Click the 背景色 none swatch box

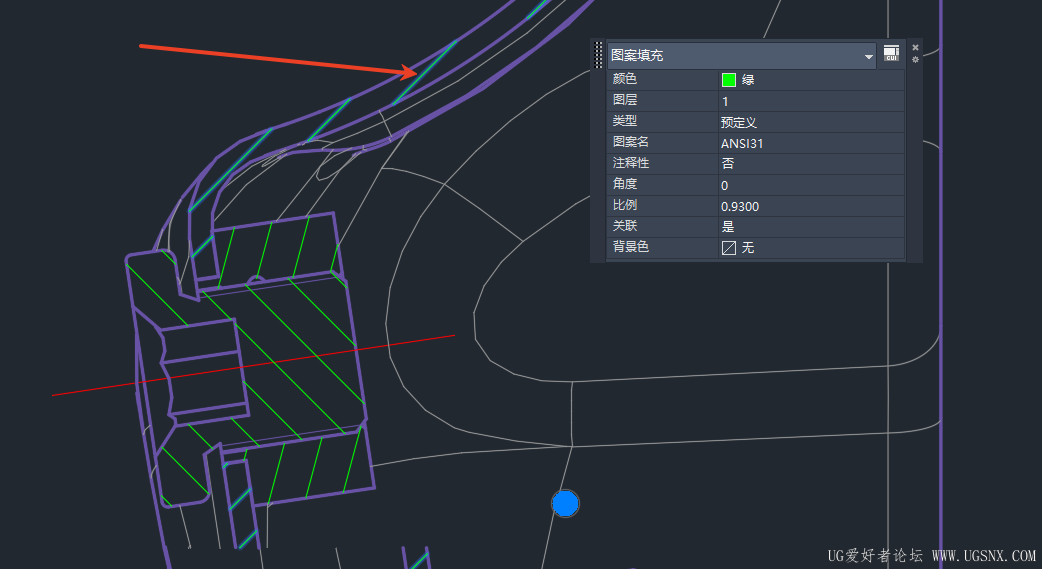tap(728, 248)
